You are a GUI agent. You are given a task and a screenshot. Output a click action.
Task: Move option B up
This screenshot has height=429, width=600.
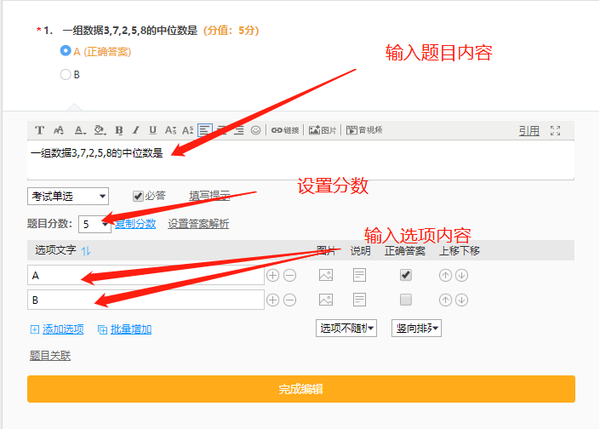click(x=445, y=300)
